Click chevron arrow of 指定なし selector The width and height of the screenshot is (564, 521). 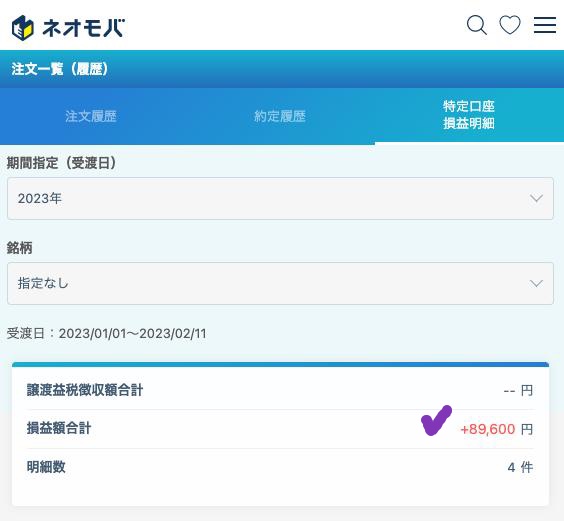pos(536,284)
